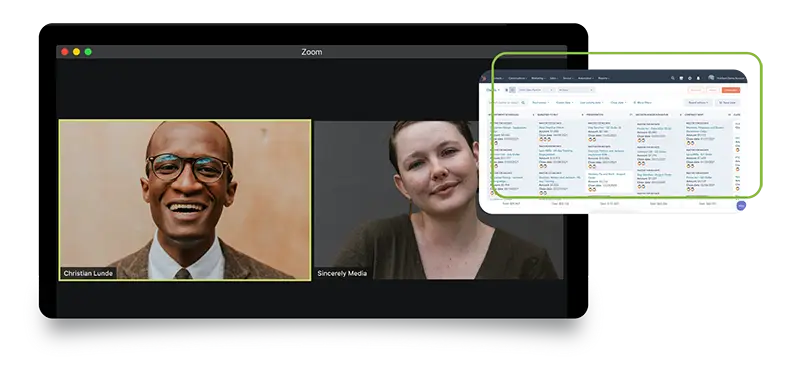Collapse the Presentation Scheduled column arrow

tap(631, 115)
